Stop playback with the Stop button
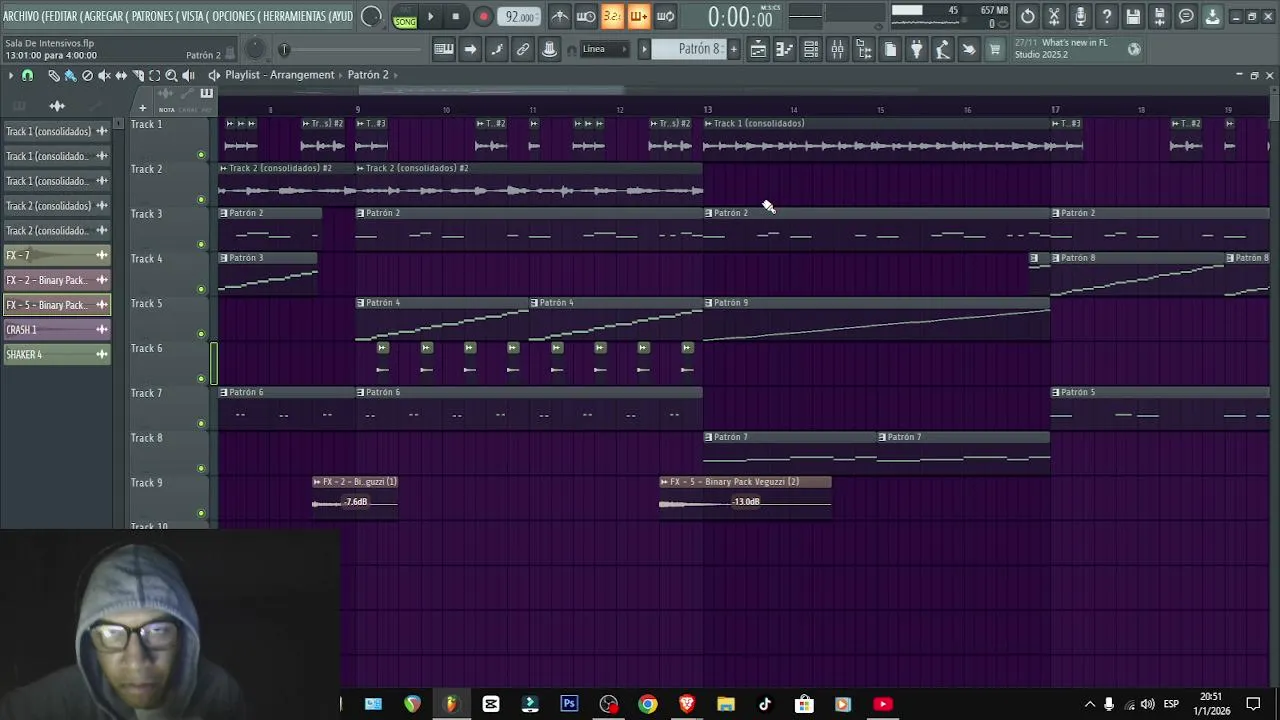 pyautogui.click(x=456, y=17)
